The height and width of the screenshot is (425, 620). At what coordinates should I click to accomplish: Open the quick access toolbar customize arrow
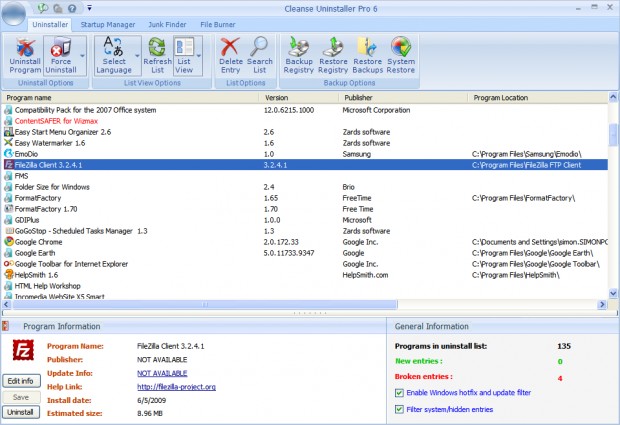(x=89, y=8)
